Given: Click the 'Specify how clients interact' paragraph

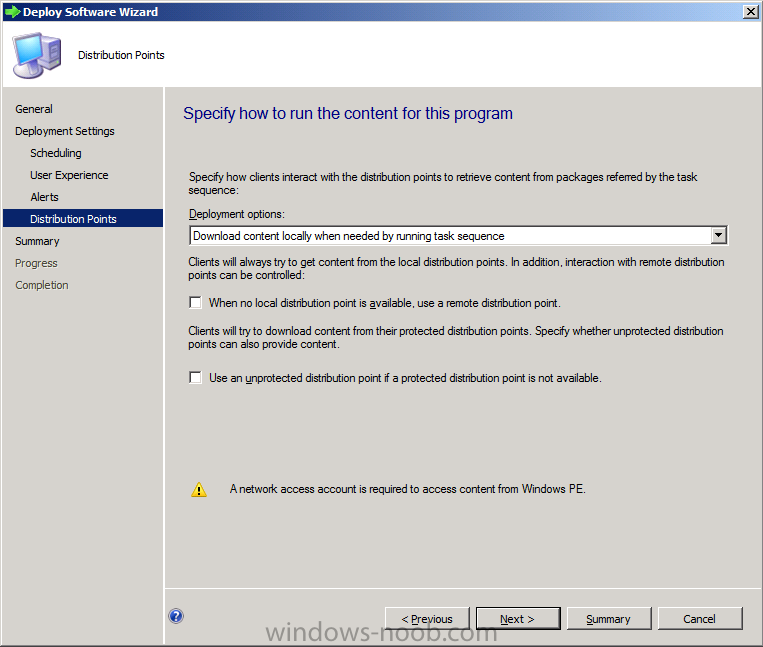Looking at the screenshot, I should 443,183.
